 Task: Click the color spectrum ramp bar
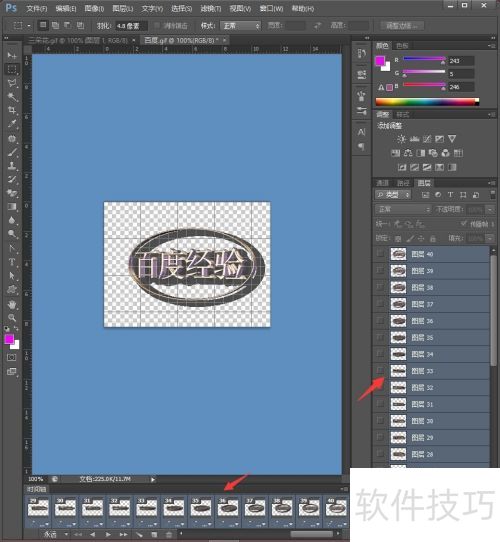[427, 102]
